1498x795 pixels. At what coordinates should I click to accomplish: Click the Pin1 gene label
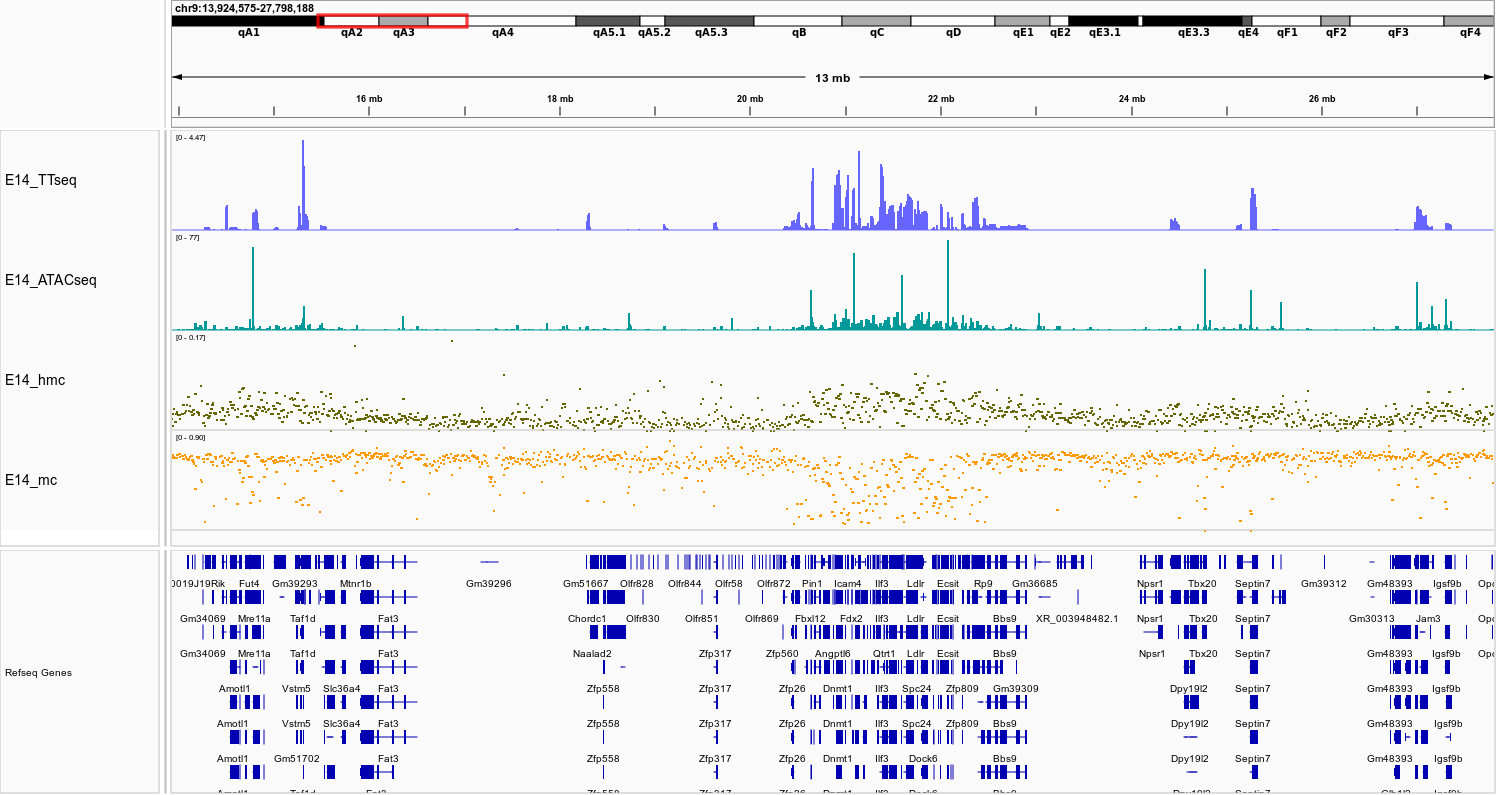(811, 583)
